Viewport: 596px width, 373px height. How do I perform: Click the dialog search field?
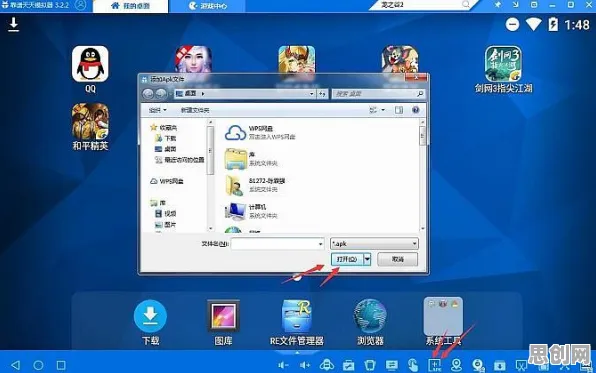pos(378,94)
